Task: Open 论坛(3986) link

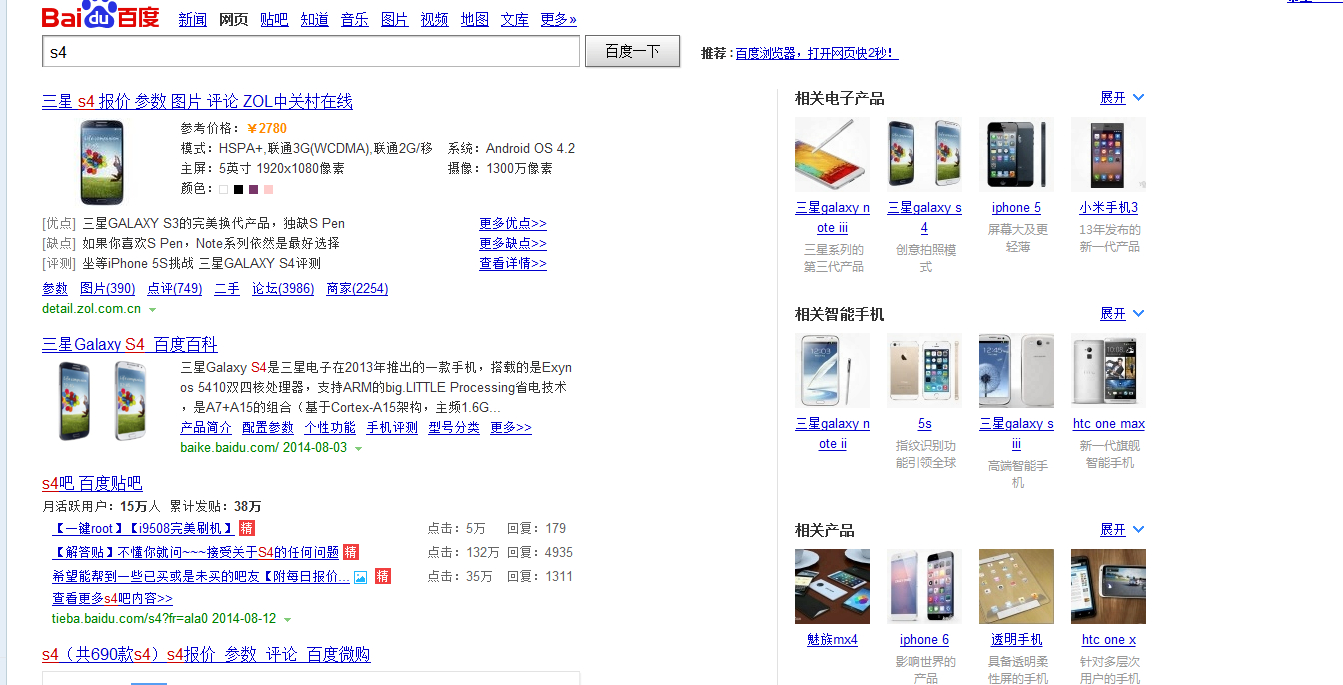Action: tap(283, 288)
